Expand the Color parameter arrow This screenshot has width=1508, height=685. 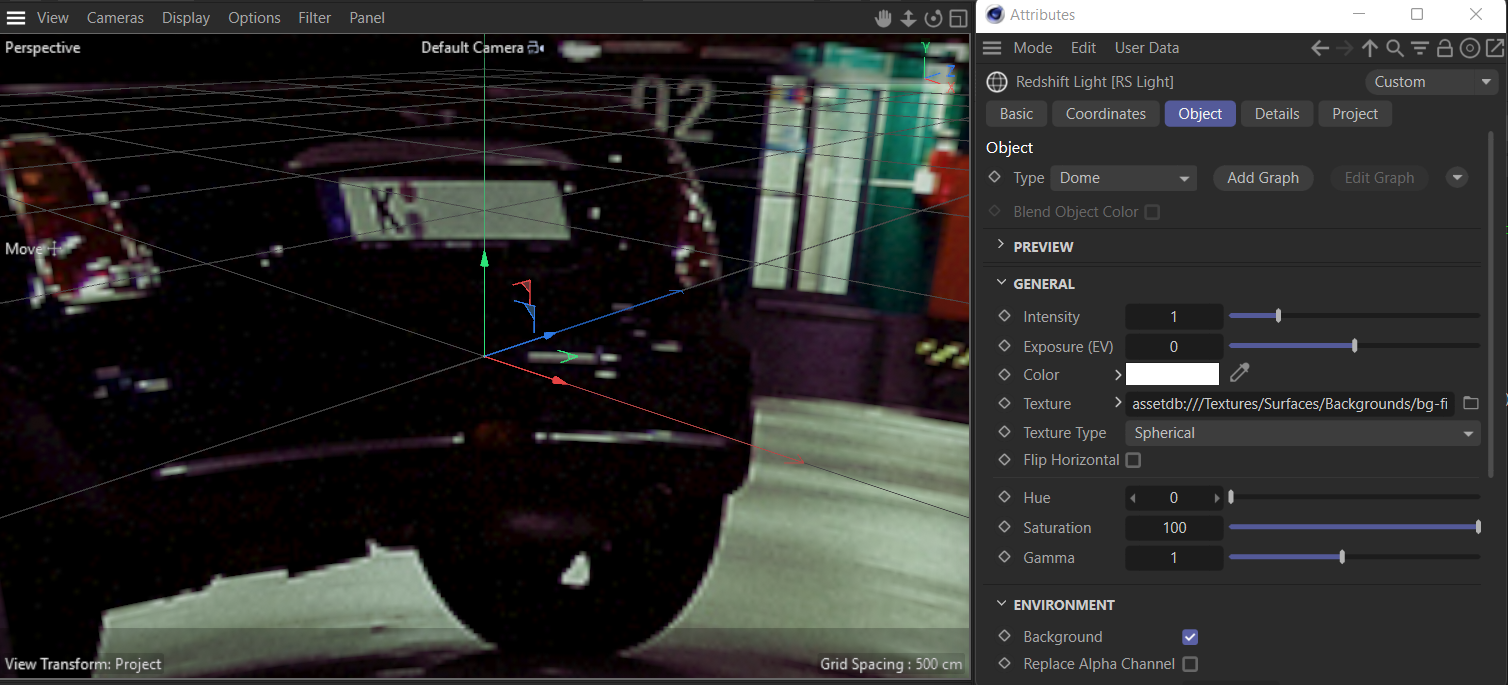[1118, 375]
